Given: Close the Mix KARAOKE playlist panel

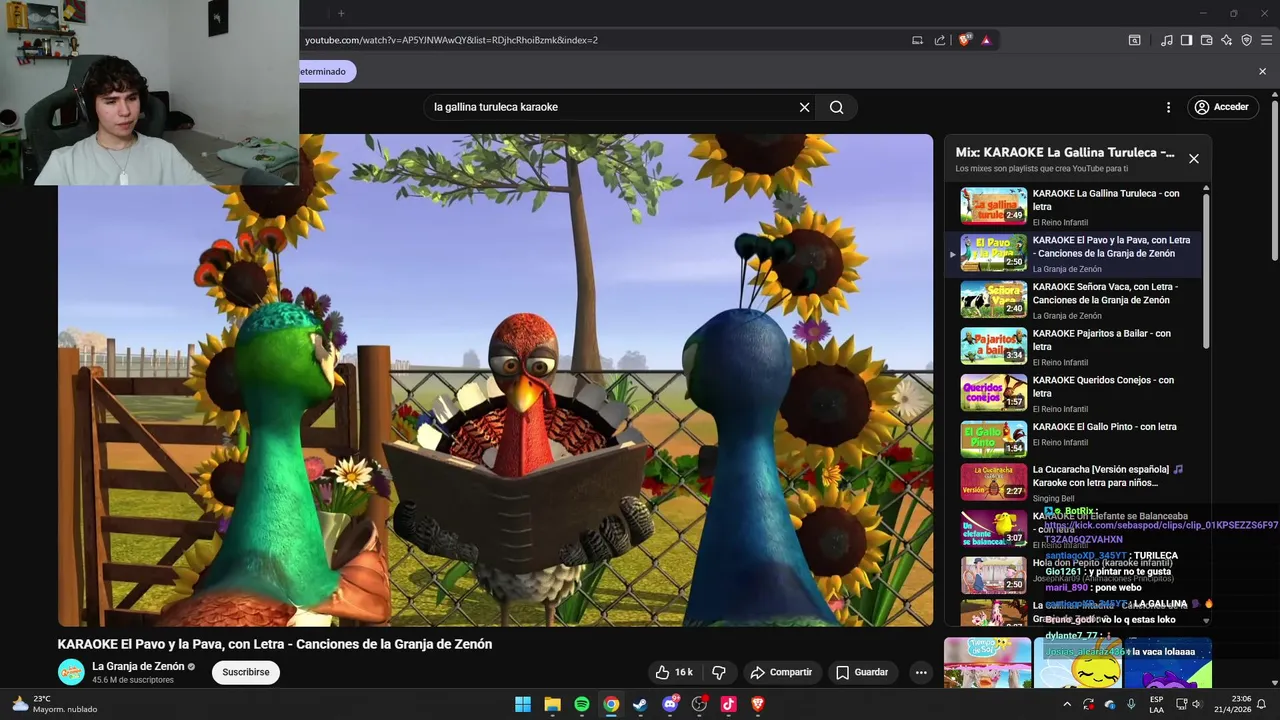Looking at the screenshot, I should pyautogui.click(x=1193, y=159).
